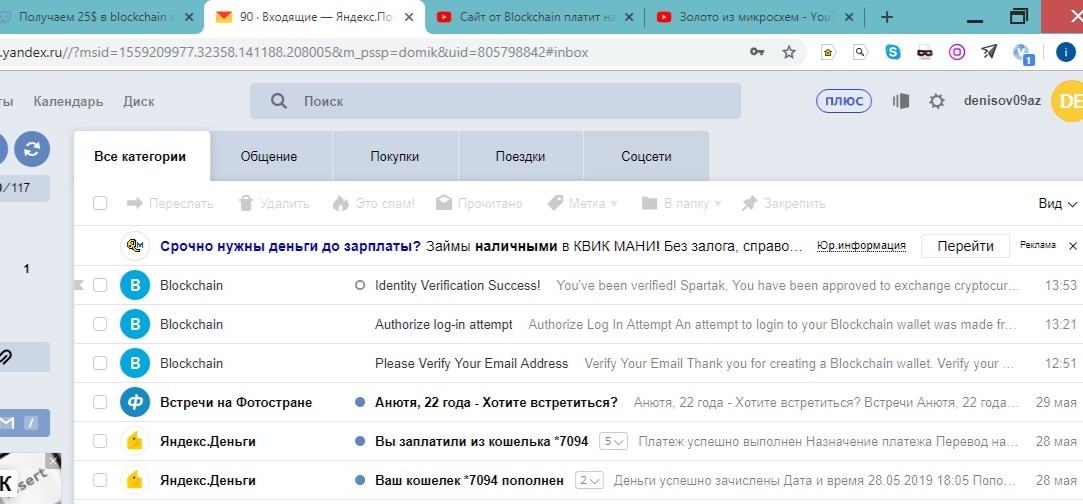Viewport: 1083px width, 504px height.
Task: Click the refresh mail round icon
Action: [x=32, y=149]
